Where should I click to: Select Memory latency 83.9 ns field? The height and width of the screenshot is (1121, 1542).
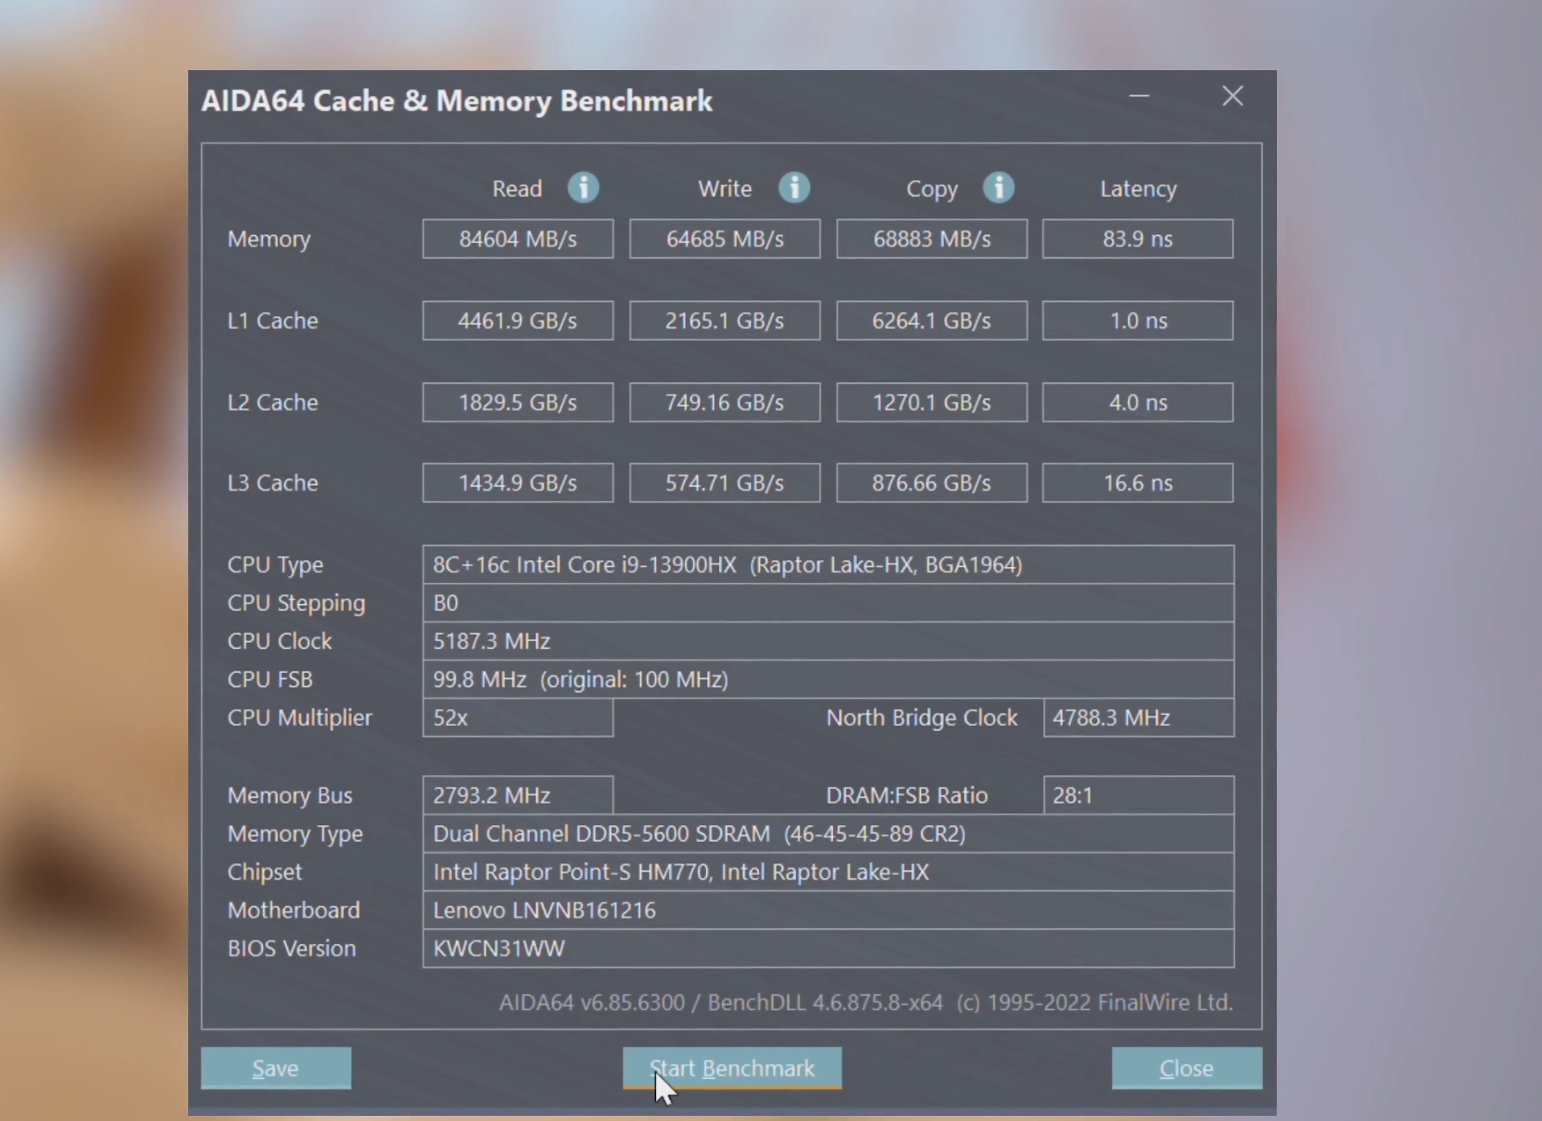pyautogui.click(x=1138, y=239)
